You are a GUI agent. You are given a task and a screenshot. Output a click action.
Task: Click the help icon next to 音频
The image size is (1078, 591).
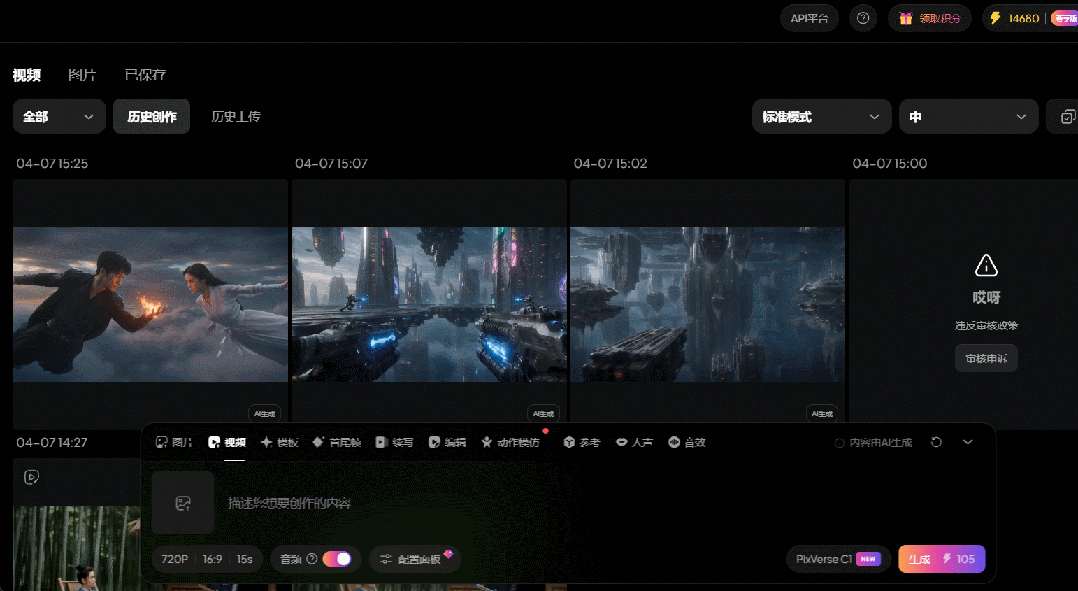(x=311, y=559)
